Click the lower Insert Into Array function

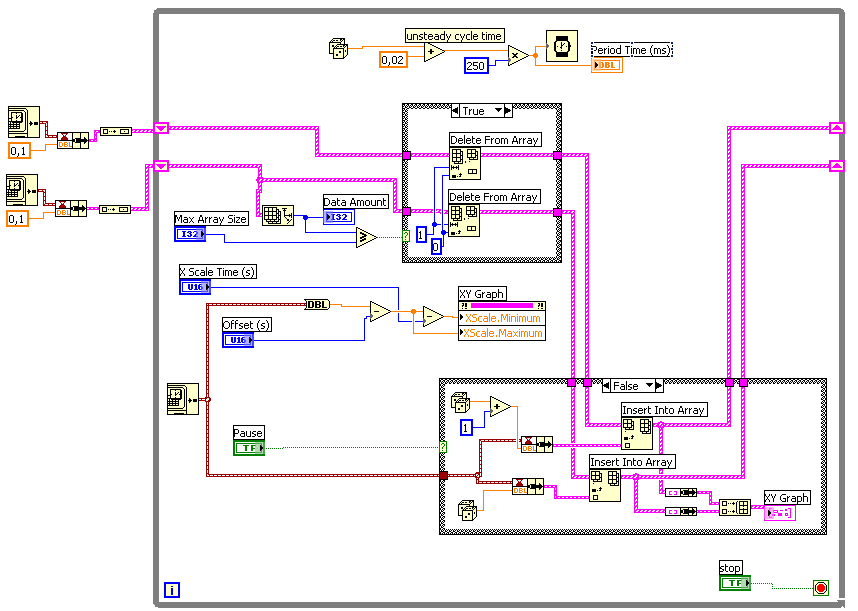coord(605,485)
